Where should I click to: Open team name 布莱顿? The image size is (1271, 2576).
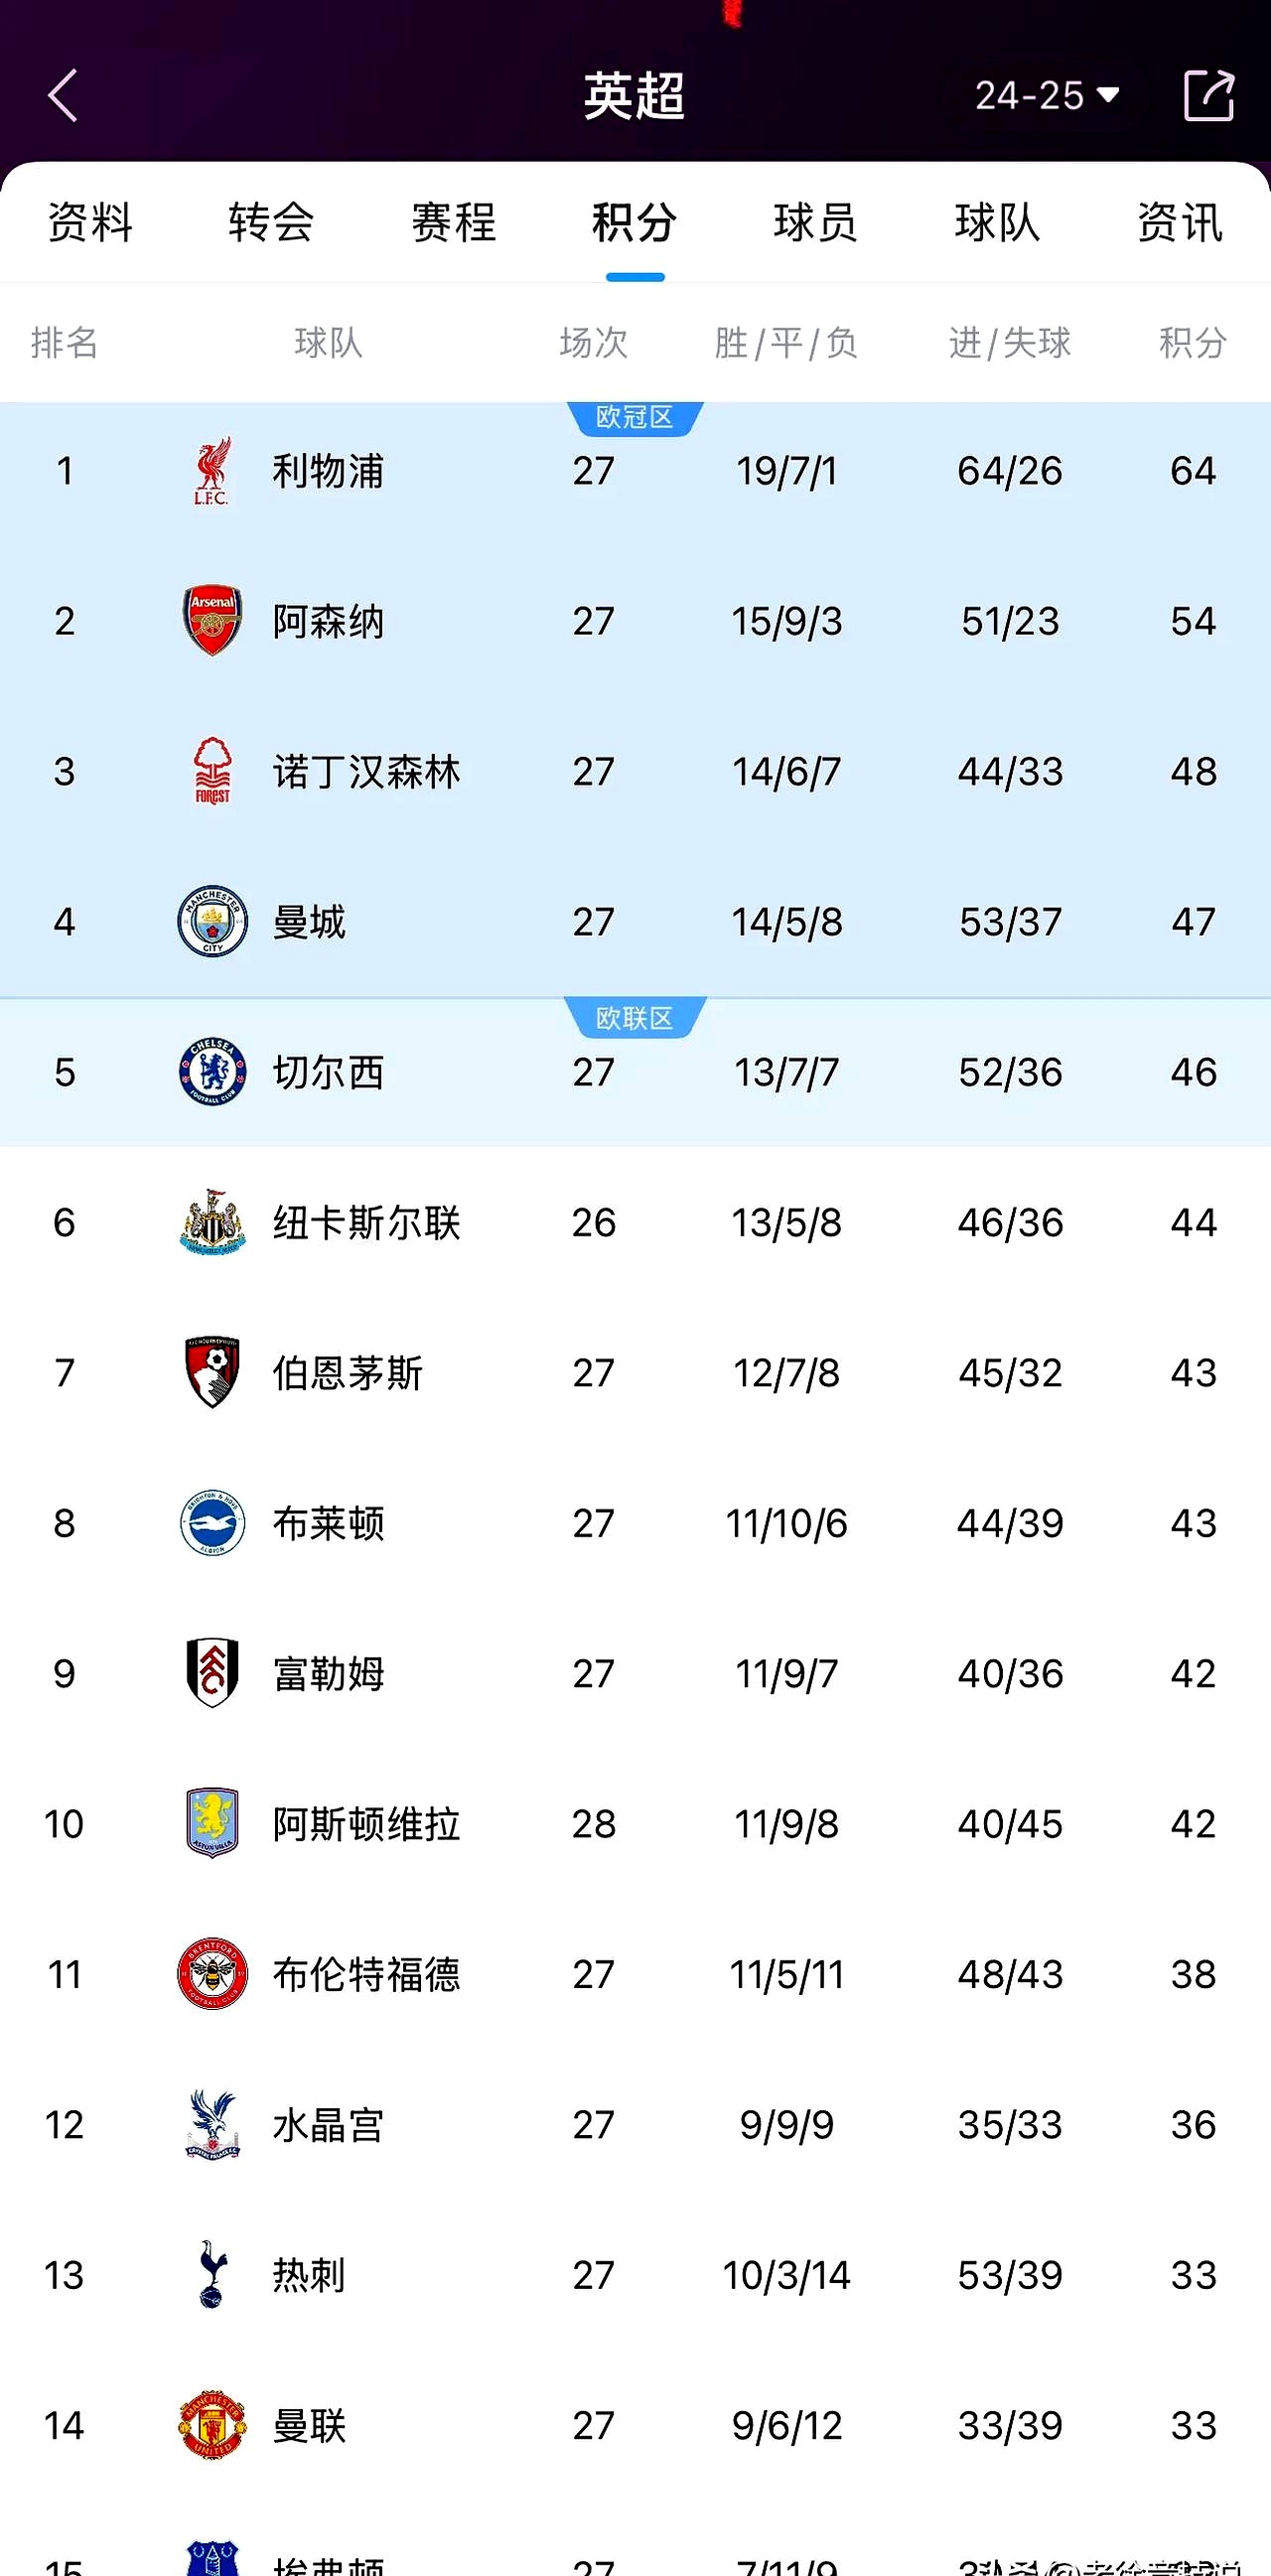(x=328, y=1523)
